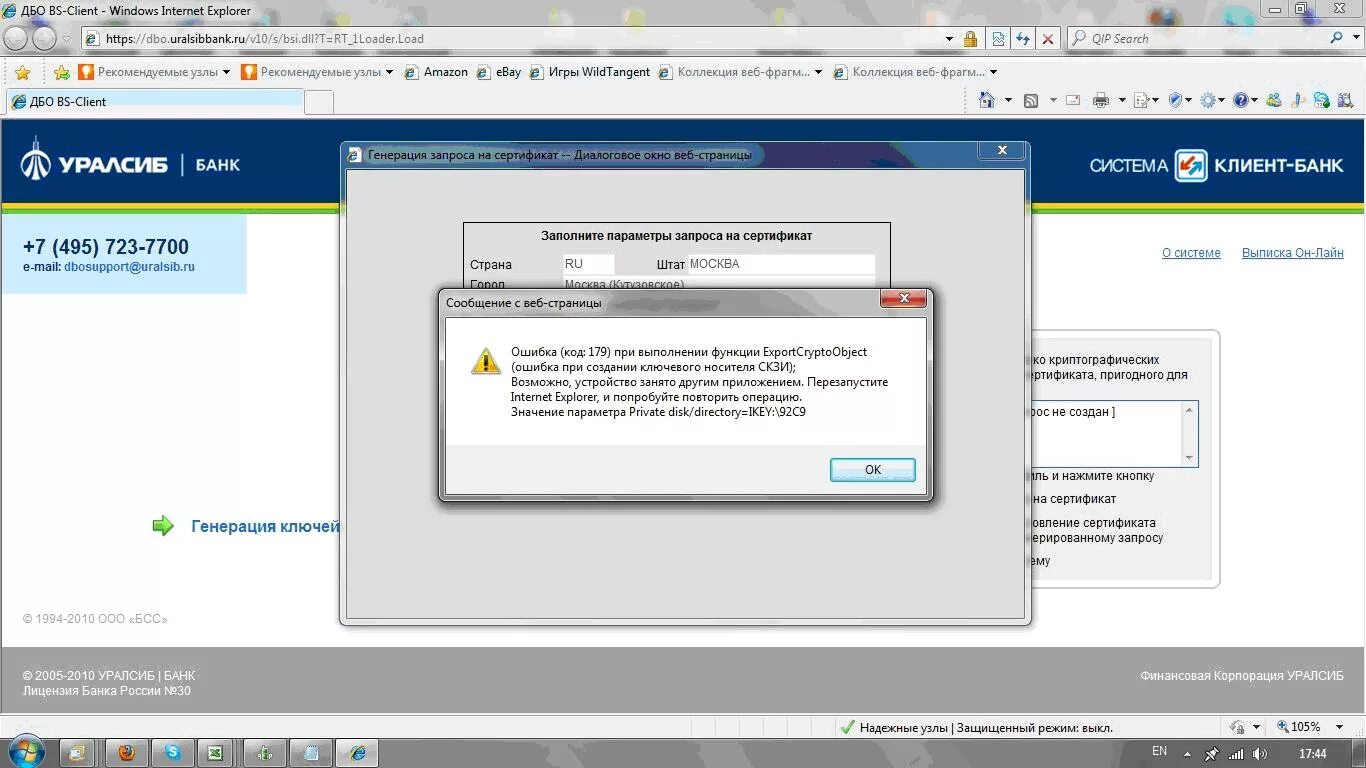Select the ДБО BS-Client browser tab

click(155, 101)
